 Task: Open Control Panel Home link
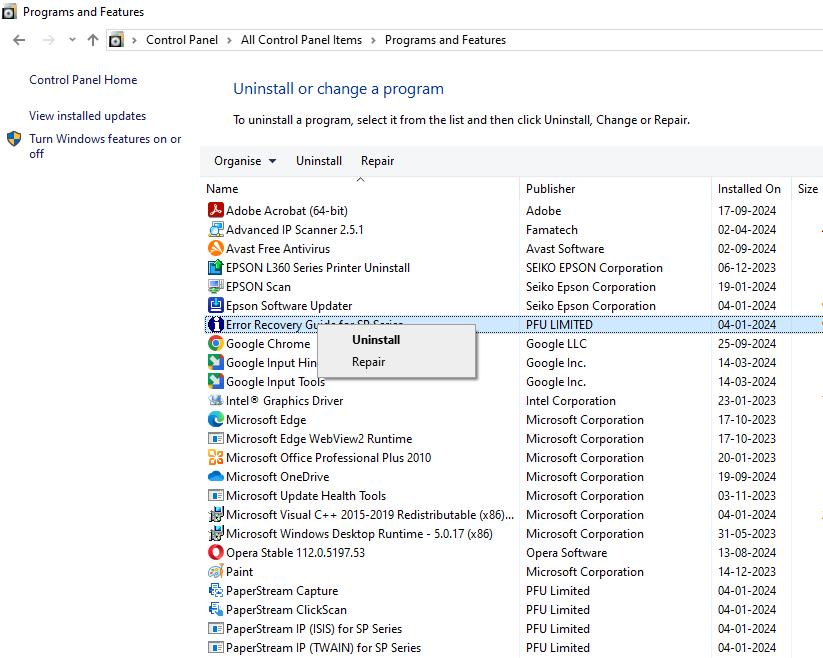tap(83, 80)
